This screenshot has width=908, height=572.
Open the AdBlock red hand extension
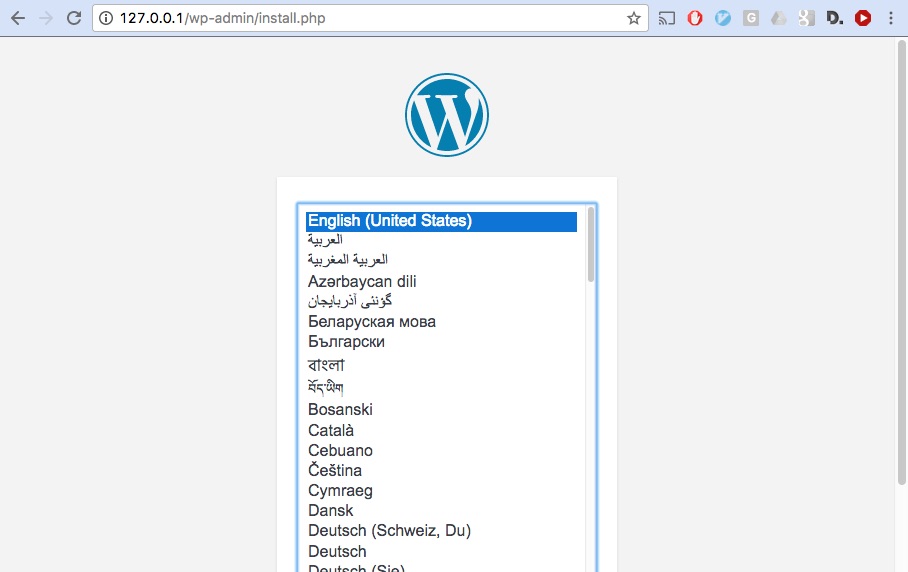[695, 19]
